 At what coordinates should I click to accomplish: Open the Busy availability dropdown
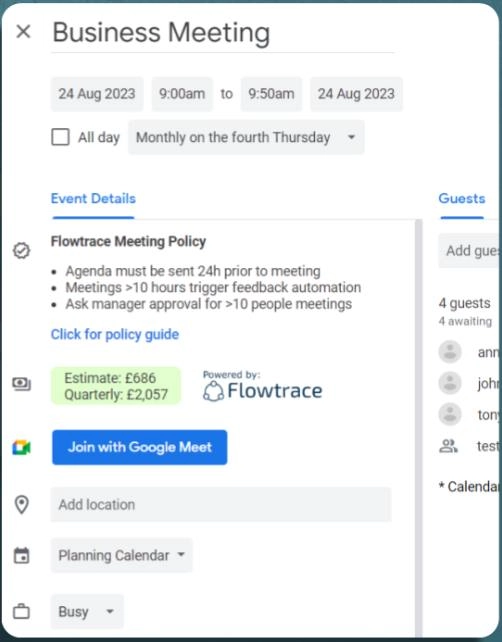pos(87,612)
